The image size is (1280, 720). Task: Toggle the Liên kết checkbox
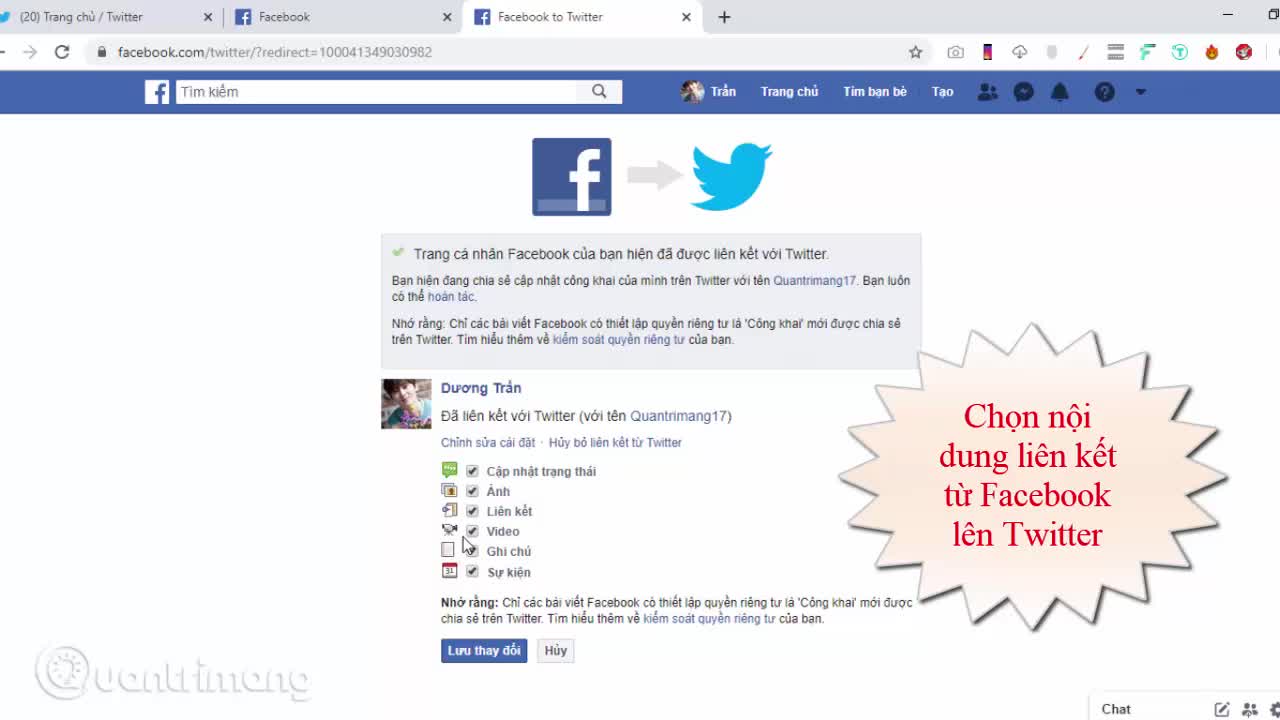[x=472, y=511]
